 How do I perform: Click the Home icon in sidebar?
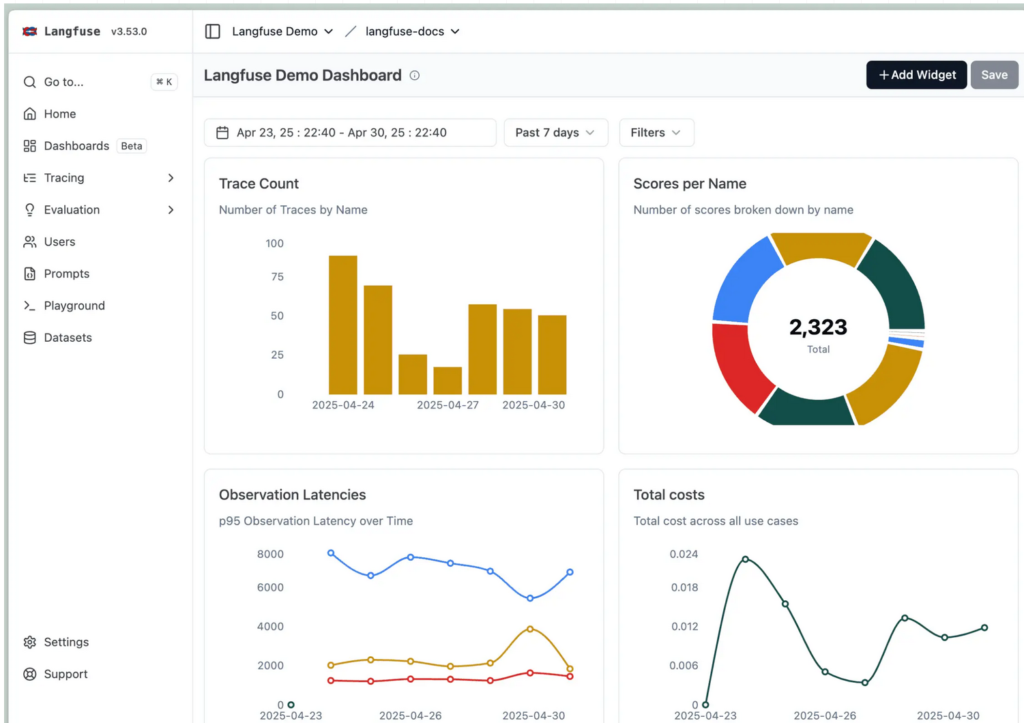click(30, 114)
